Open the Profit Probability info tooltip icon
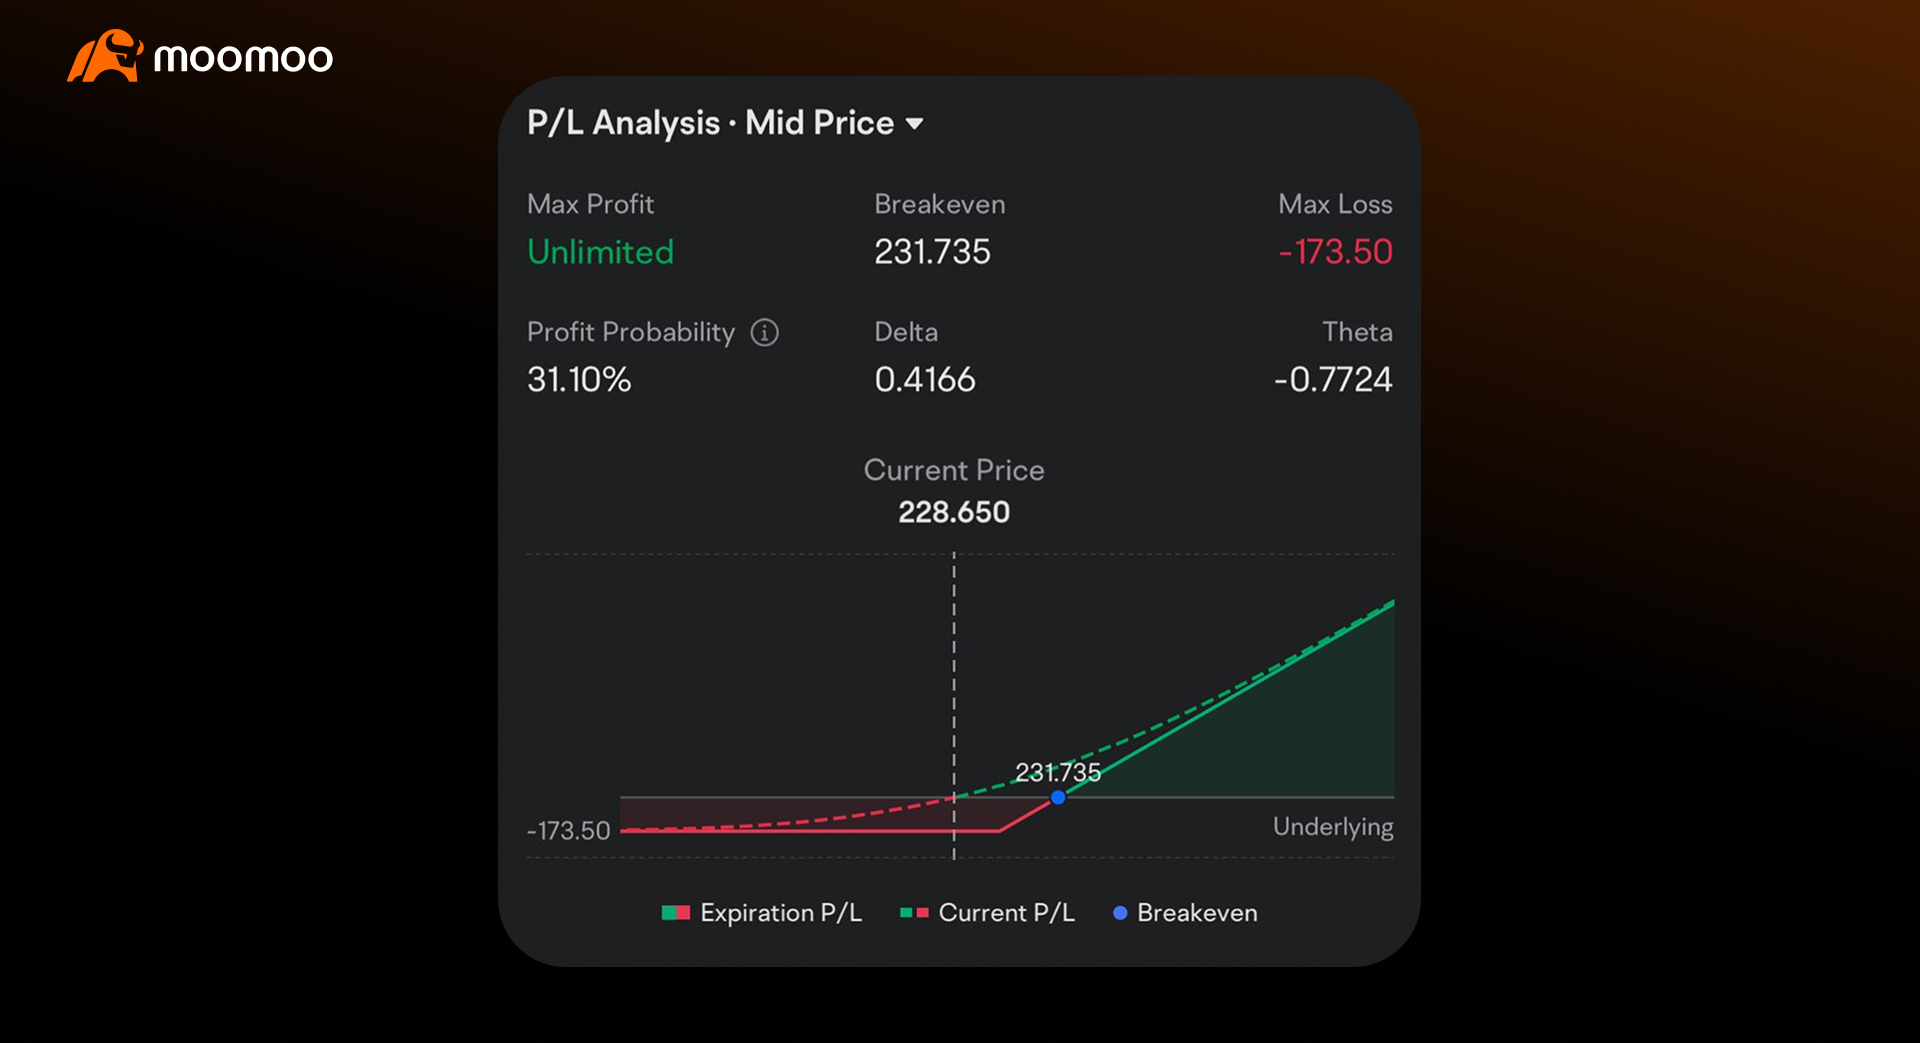This screenshot has width=1920, height=1043. (764, 332)
